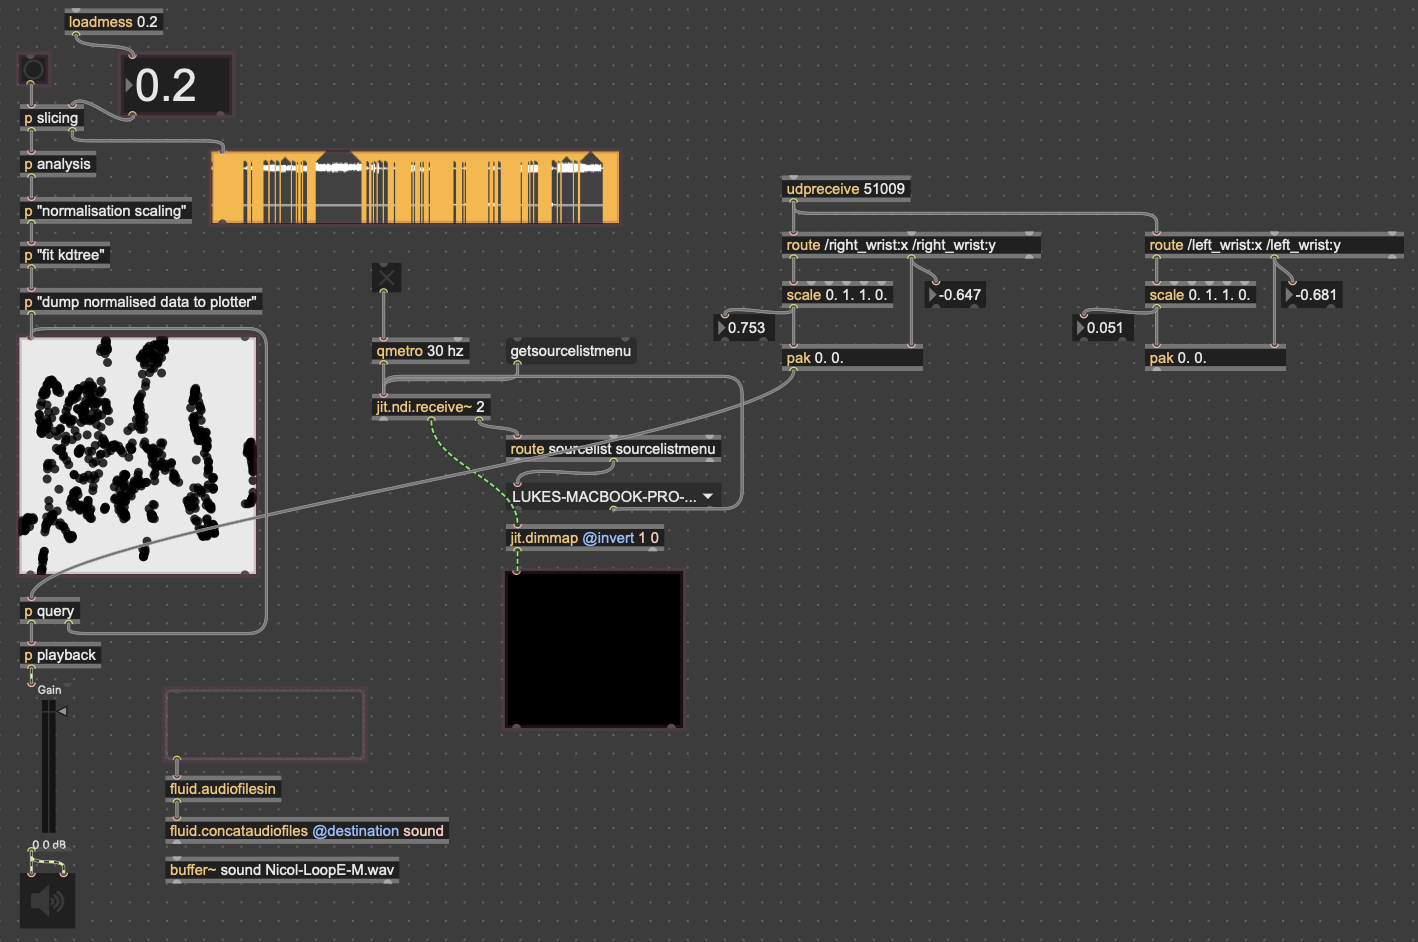Turn on audio with the speaker icon
This screenshot has width=1418, height=942.
tap(47, 901)
